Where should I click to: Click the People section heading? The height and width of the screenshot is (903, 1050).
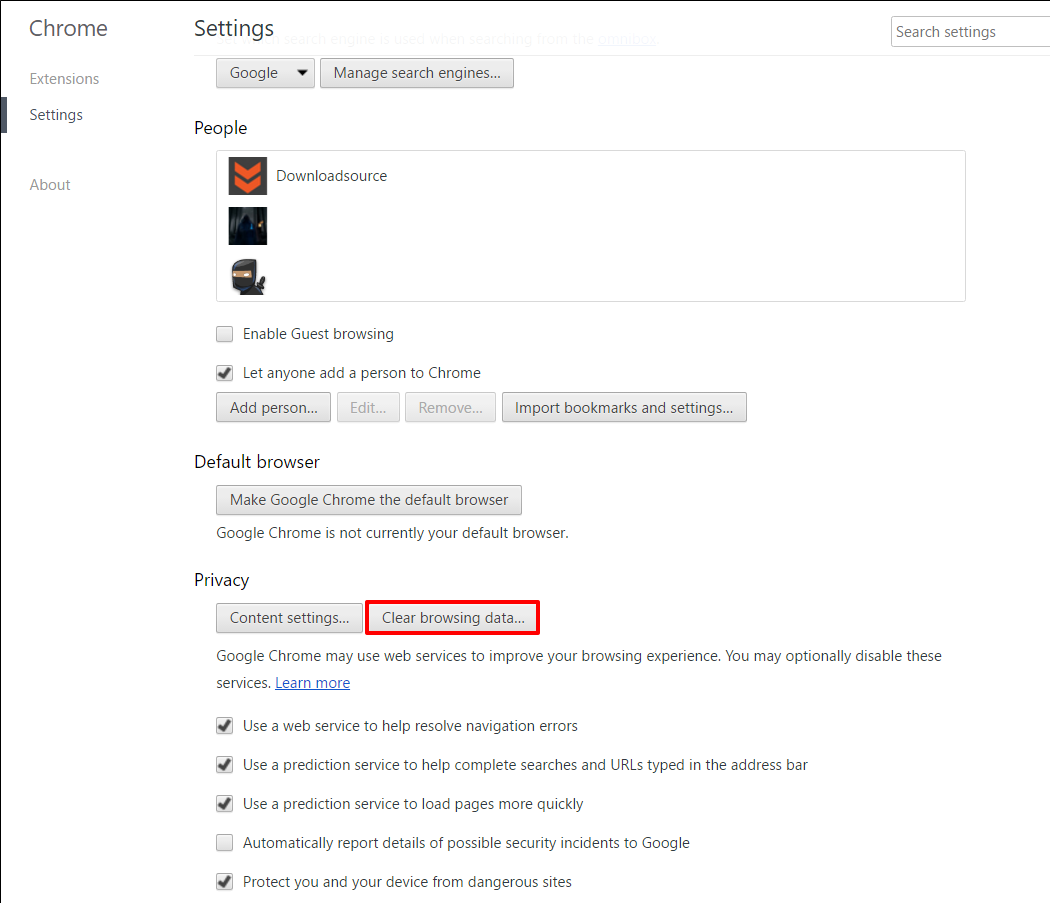pyautogui.click(x=220, y=128)
